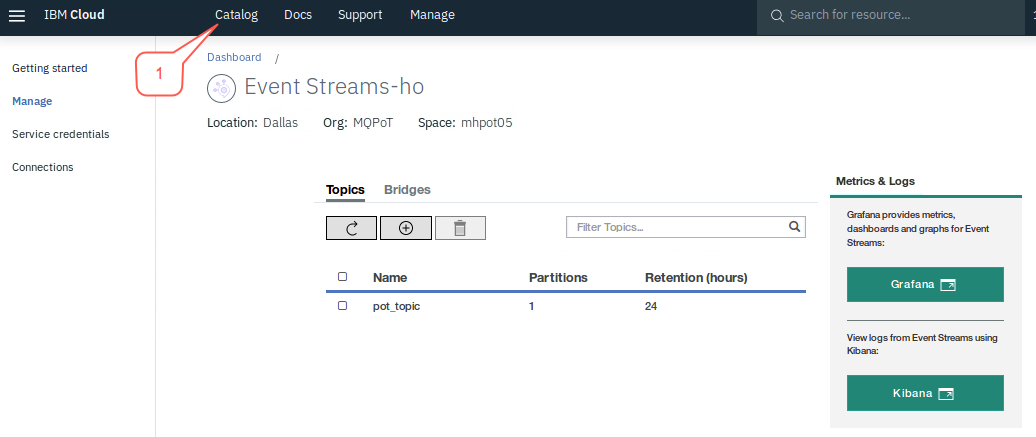1036x437 pixels.
Task: Click the delete topic trash button
Action: pyautogui.click(x=461, y=228)
